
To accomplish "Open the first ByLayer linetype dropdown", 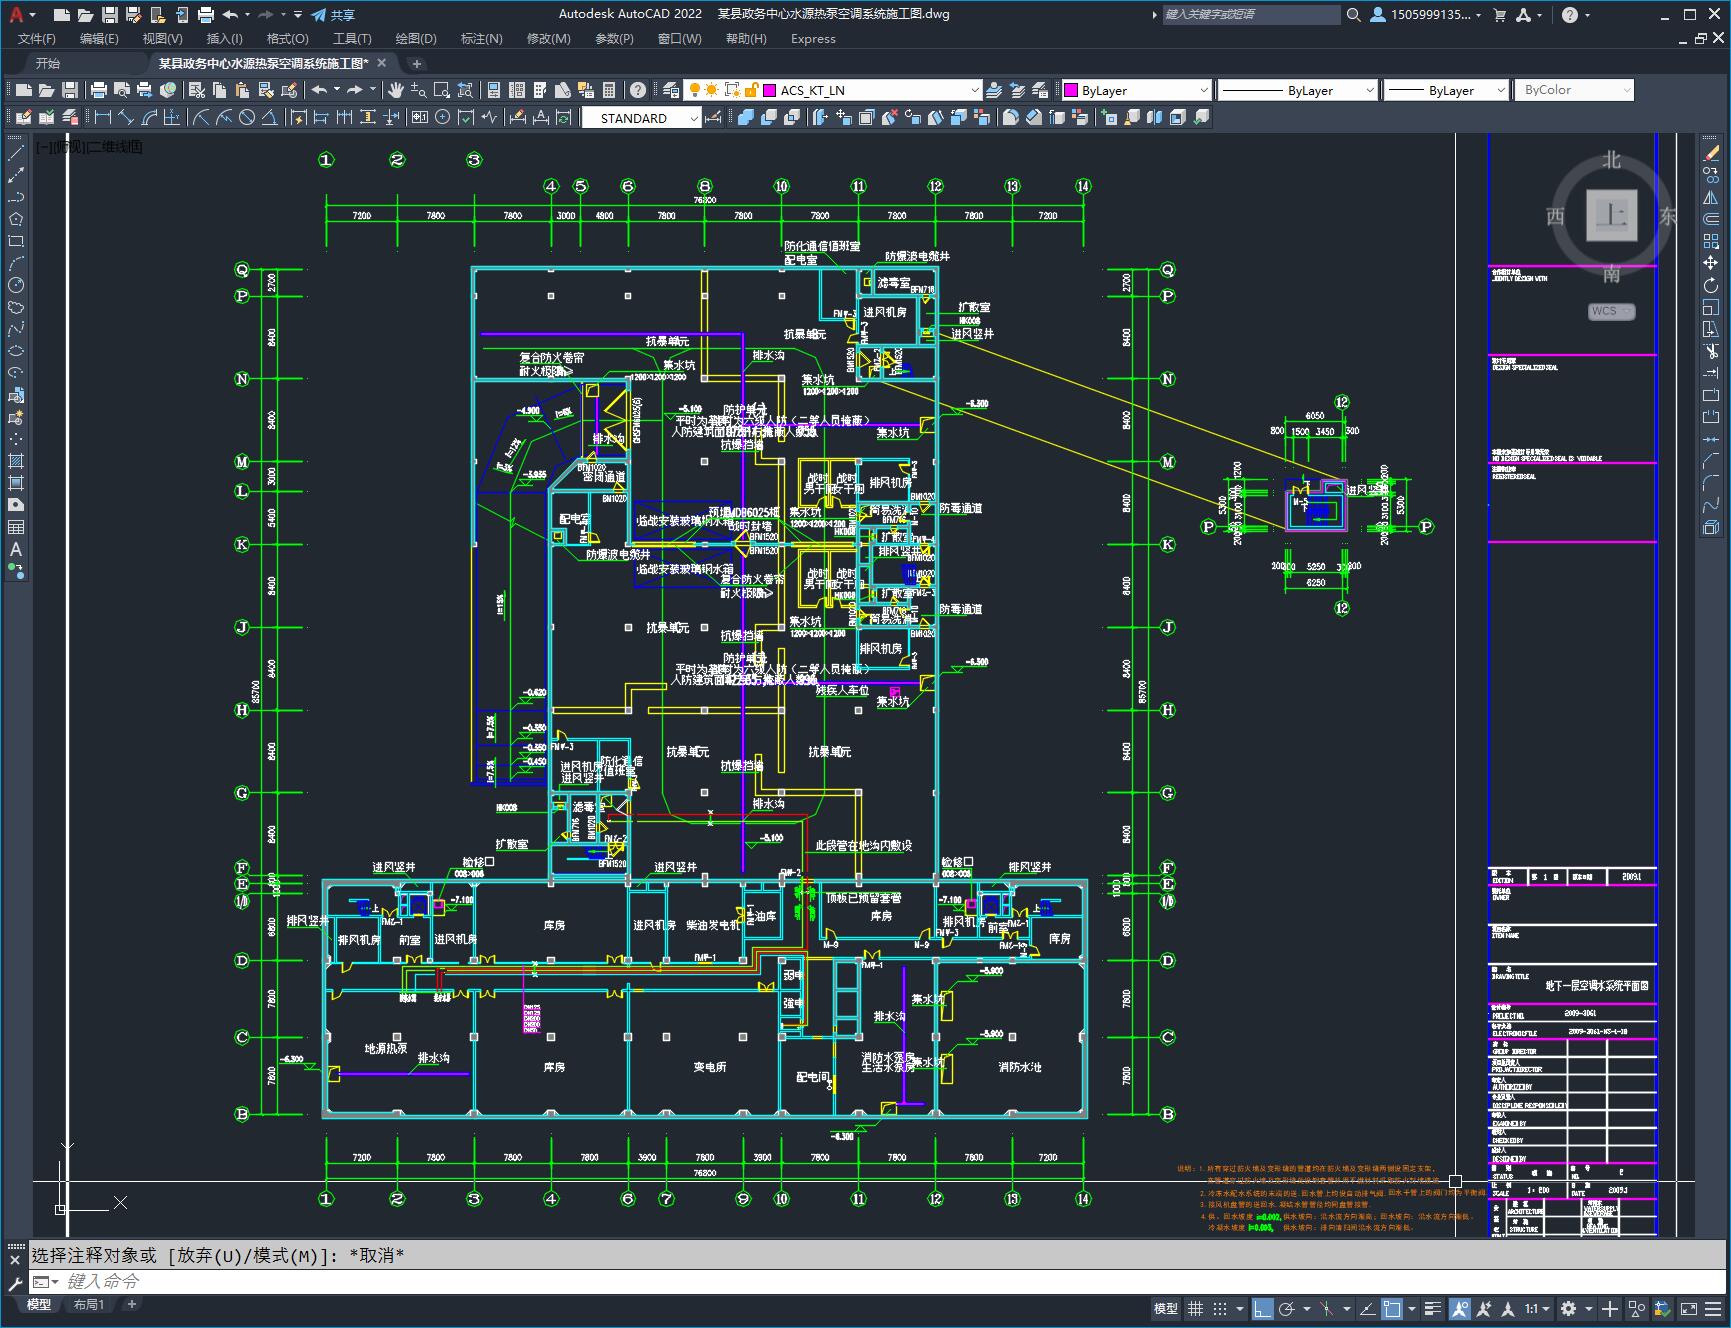I will 1298,90.
